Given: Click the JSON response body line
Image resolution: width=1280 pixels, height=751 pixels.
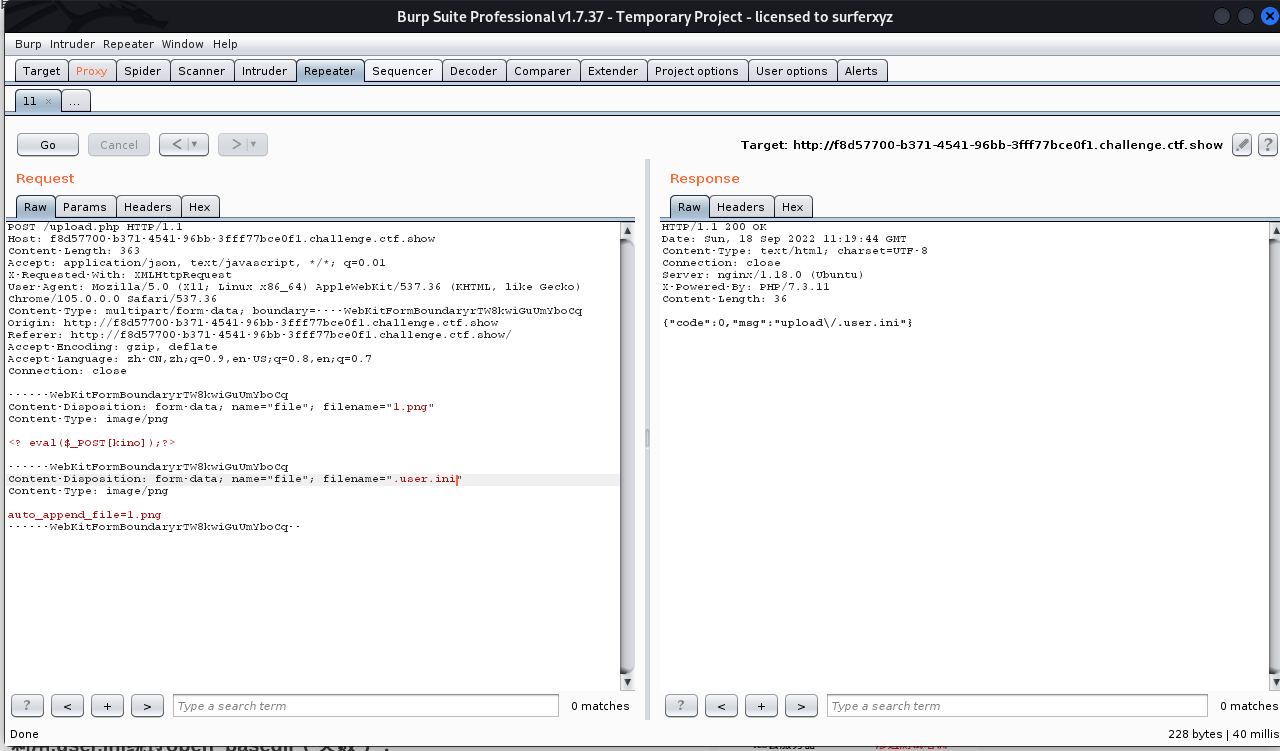Looking at the screenshot, I should point(788,323).
